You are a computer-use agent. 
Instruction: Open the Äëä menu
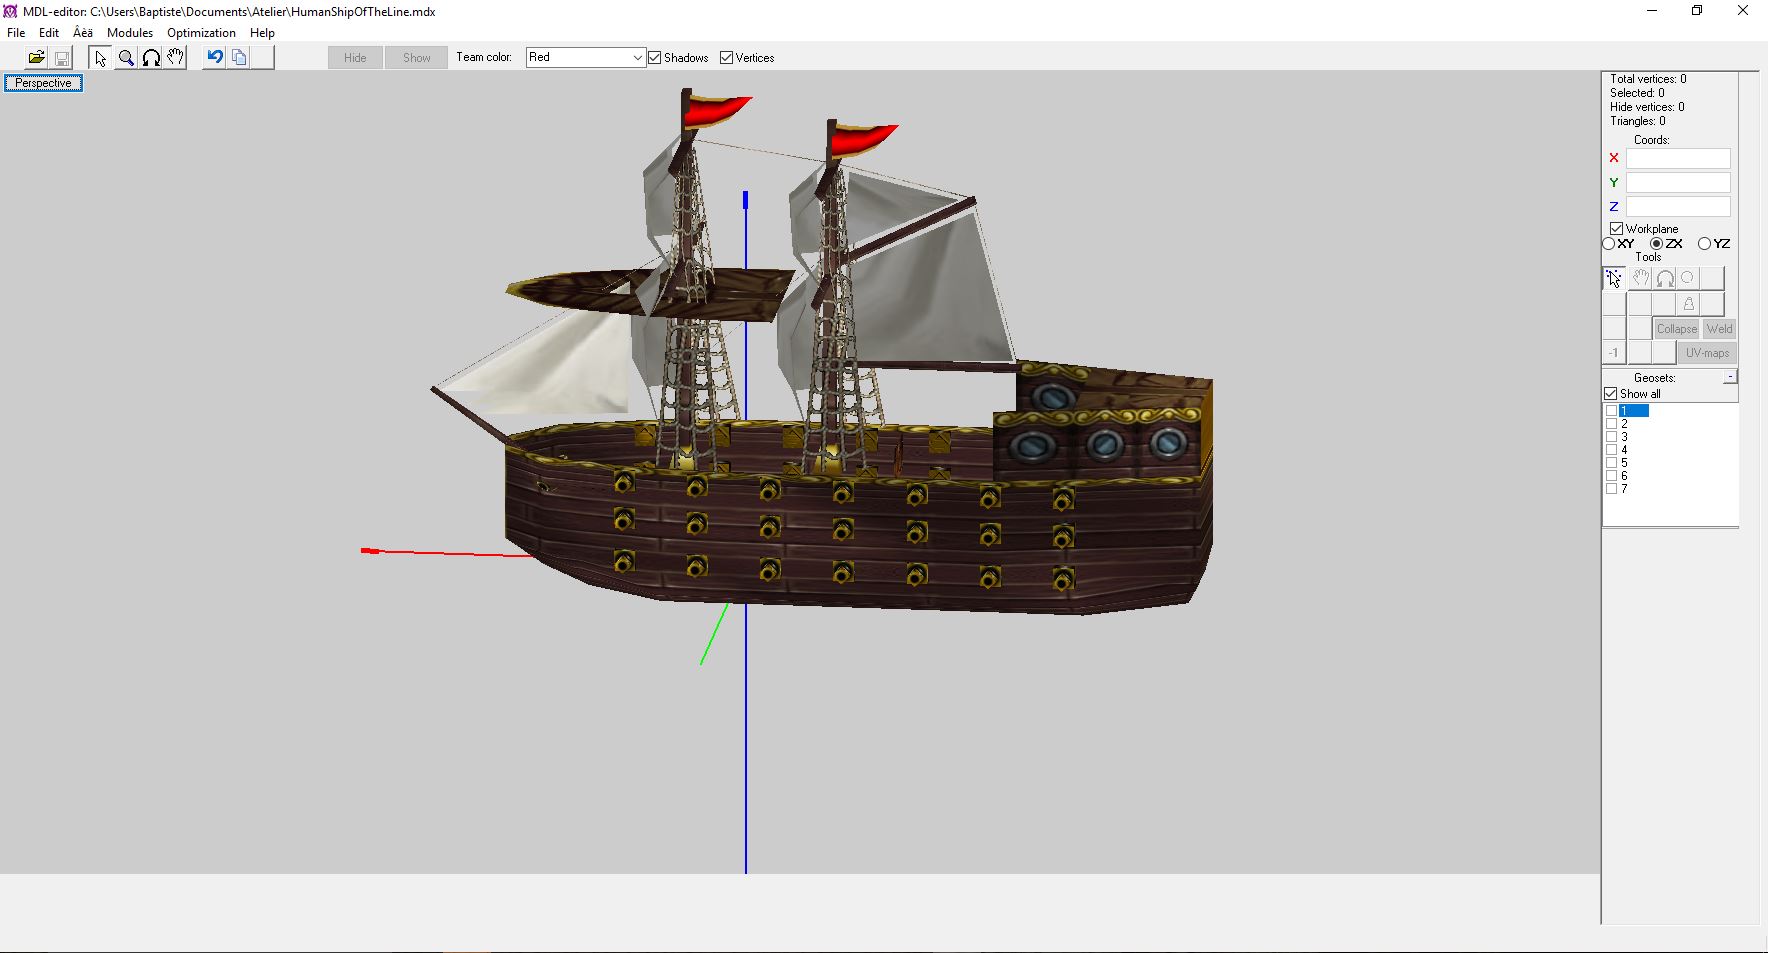[83, 33]
